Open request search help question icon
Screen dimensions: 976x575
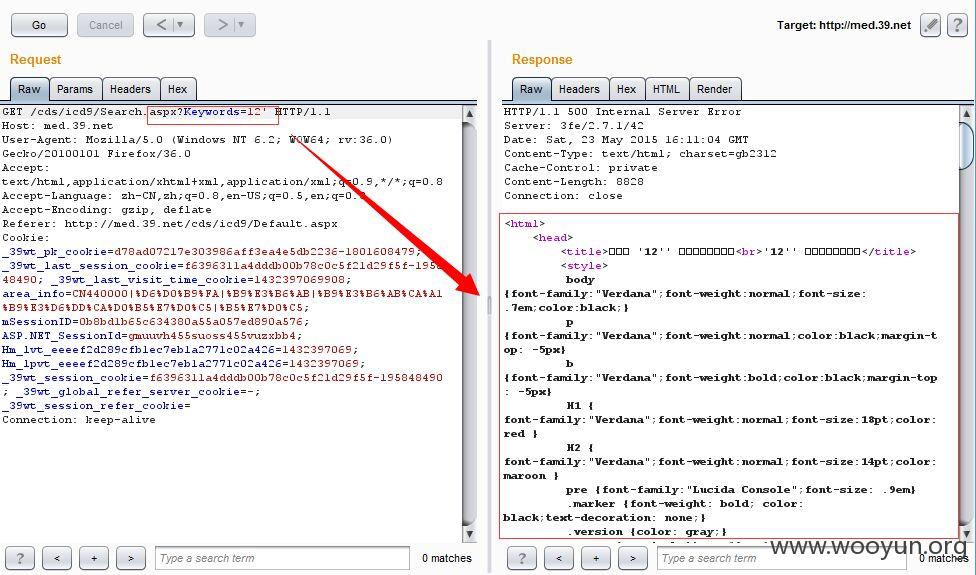pyautogui.click(x=20, y=558)
